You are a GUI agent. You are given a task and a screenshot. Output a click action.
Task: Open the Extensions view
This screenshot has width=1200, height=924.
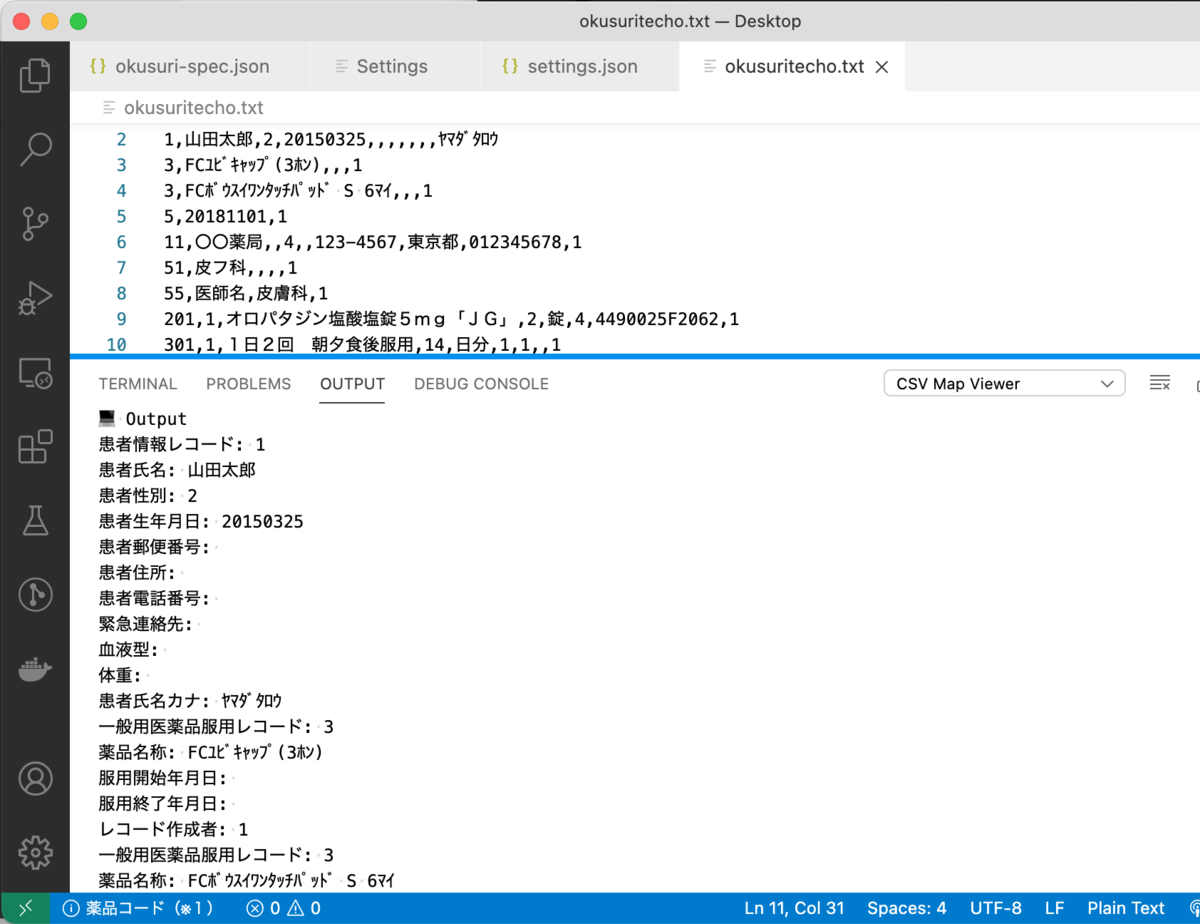pyautogui.click(x=35, y=447)
